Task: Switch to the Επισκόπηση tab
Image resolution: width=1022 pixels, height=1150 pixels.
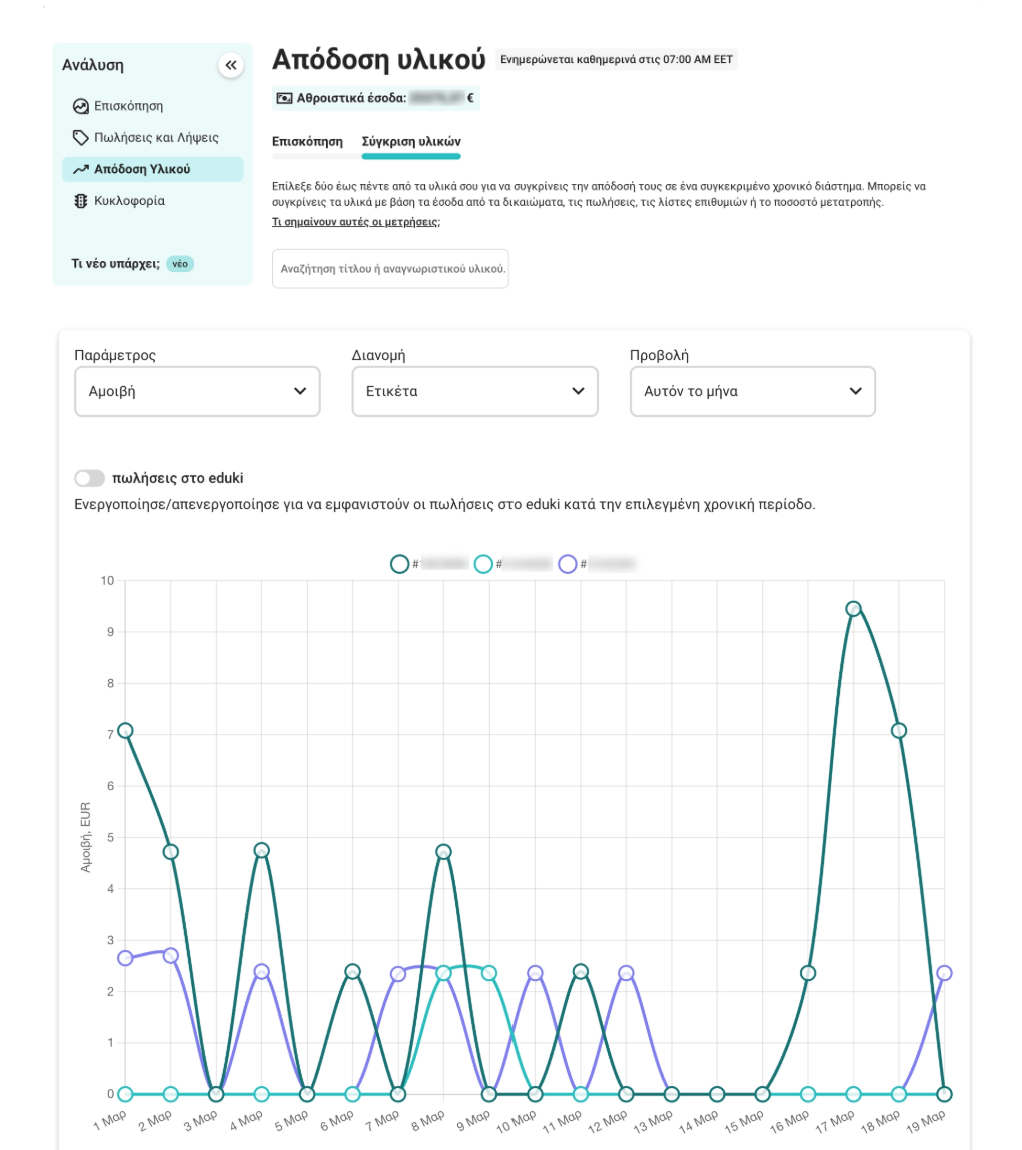Action: 307,142
